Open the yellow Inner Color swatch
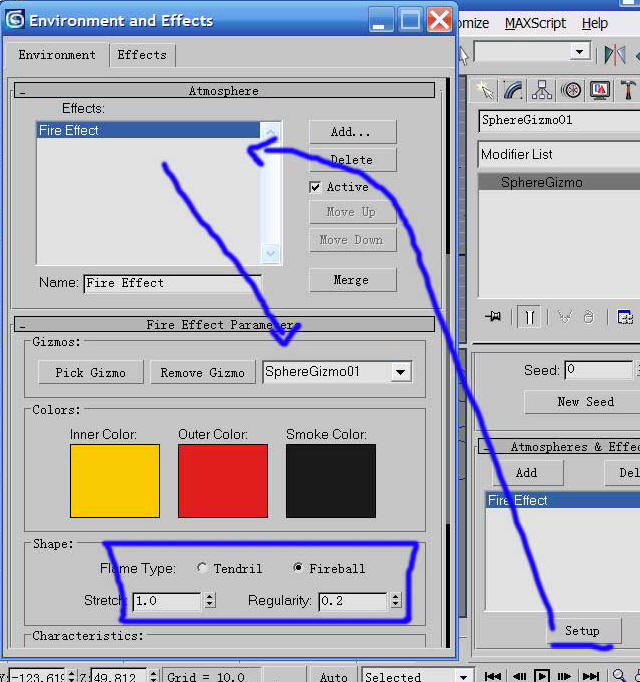This screenshot has width=640, height=682. [115, 481]
